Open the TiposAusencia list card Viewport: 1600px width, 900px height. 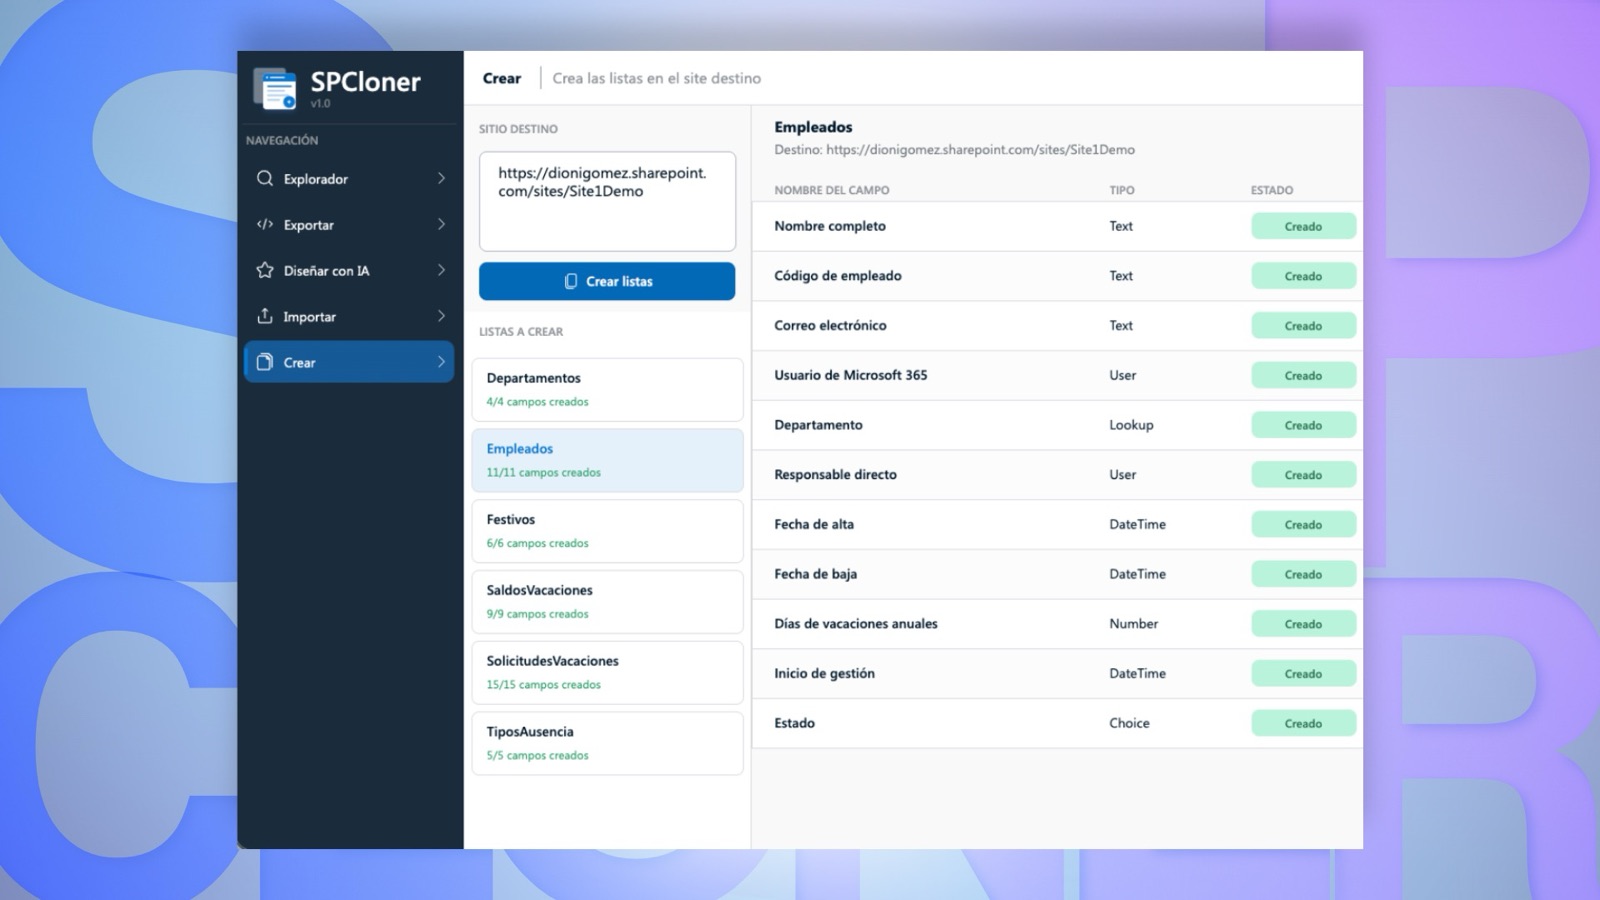click(x=607, y=743)
